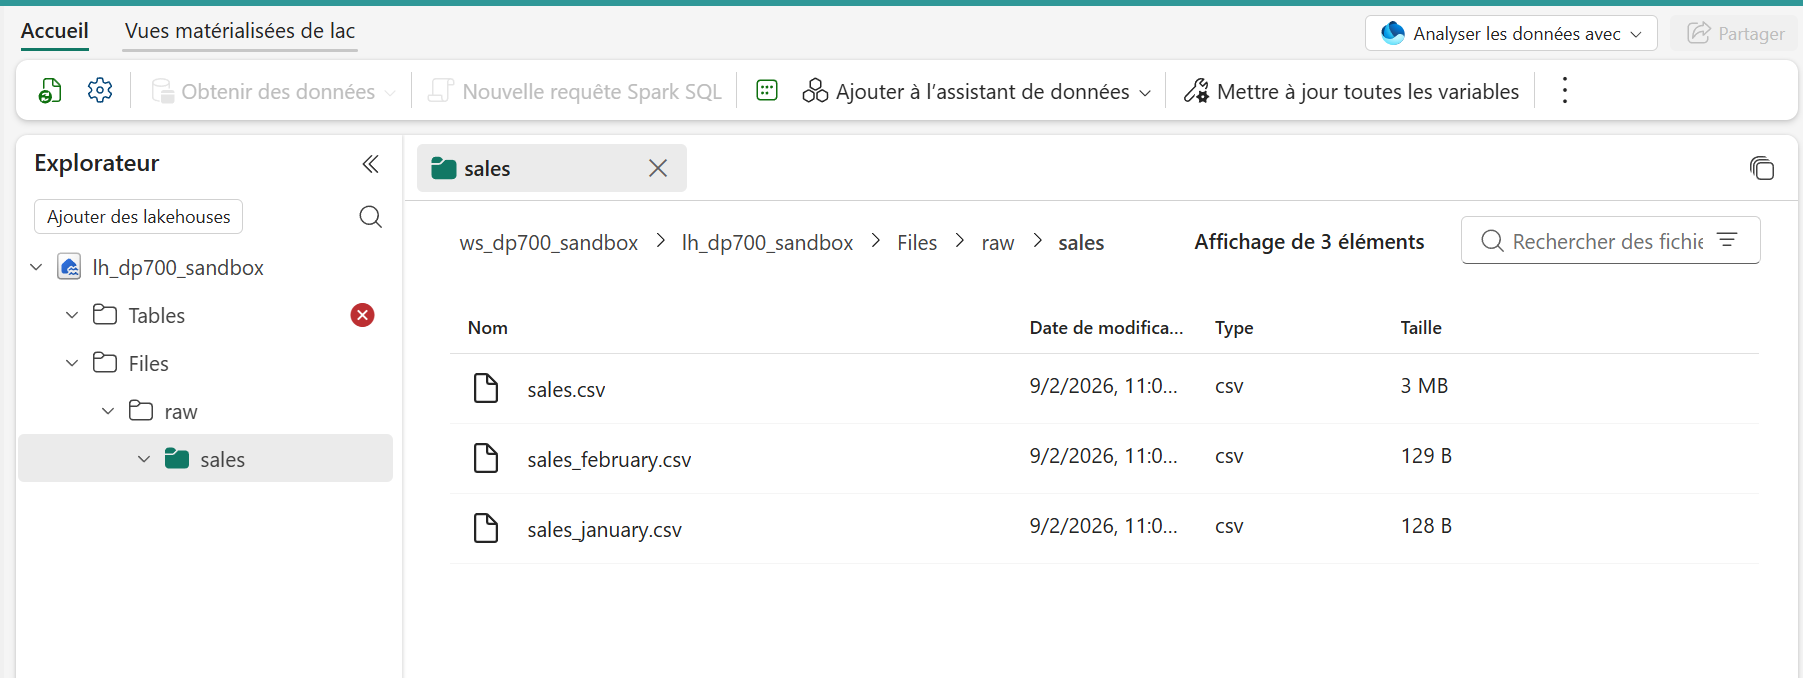This screenshot has height=678, width=1803.
Task: Collapse the lh_dp700_sandbox tree node chevron
Action: click(x=36, y=267)
